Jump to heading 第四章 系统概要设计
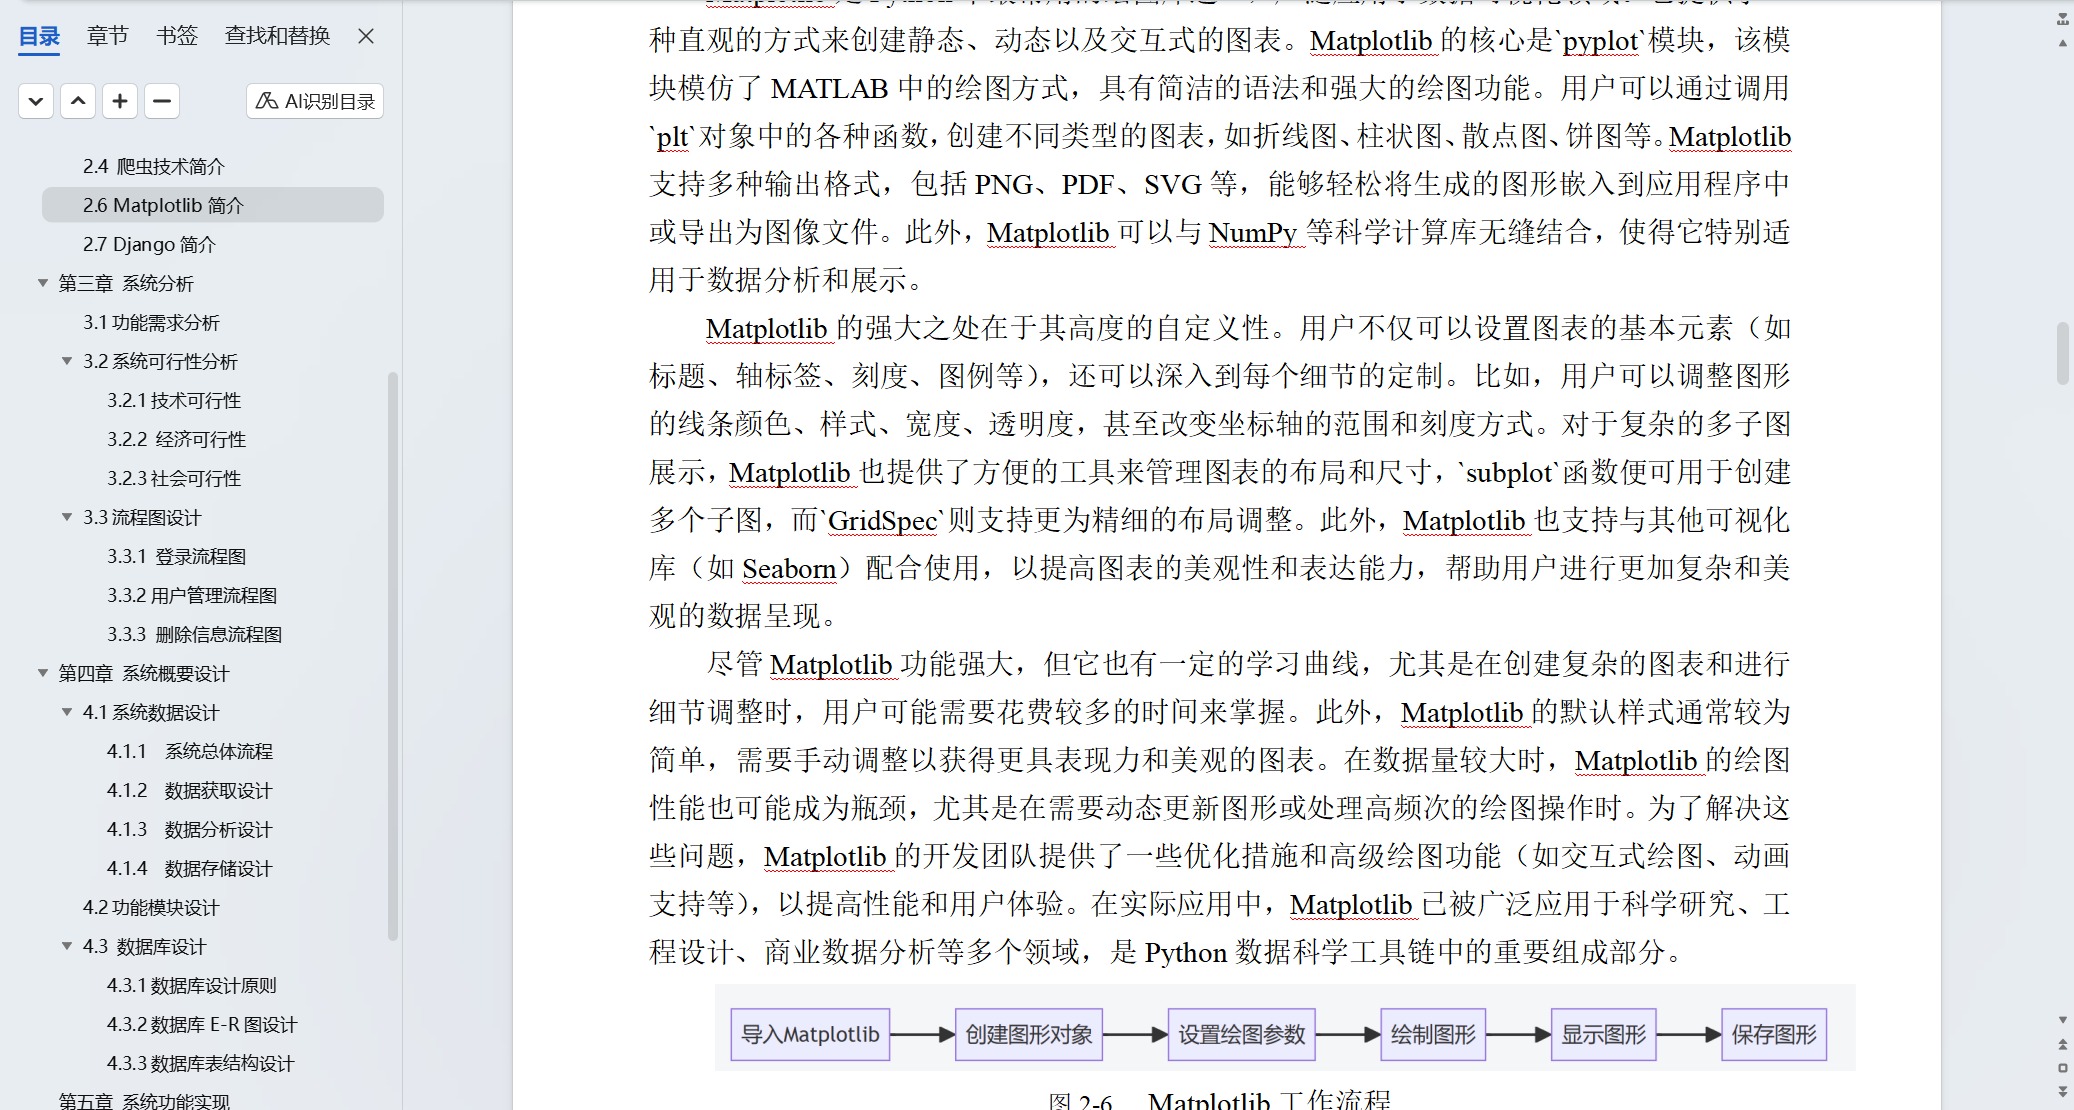The image size is (2074, 1110). click(x=144, y=673)
